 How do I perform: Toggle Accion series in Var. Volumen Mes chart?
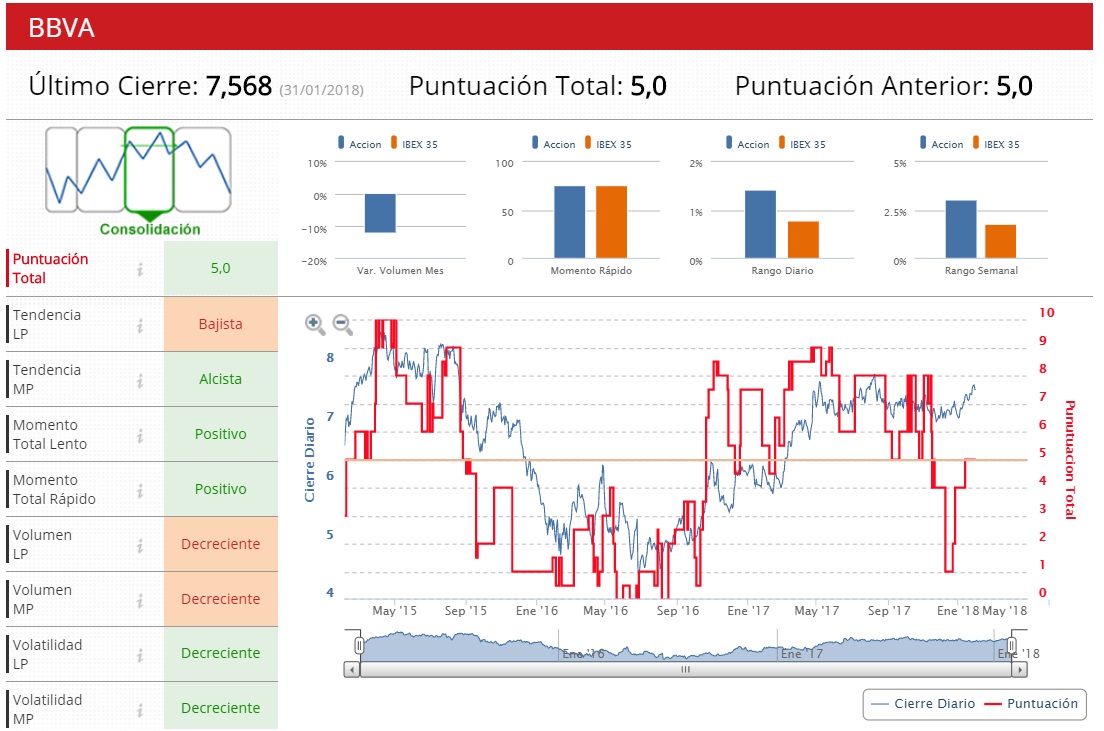(x=359, y=144)
